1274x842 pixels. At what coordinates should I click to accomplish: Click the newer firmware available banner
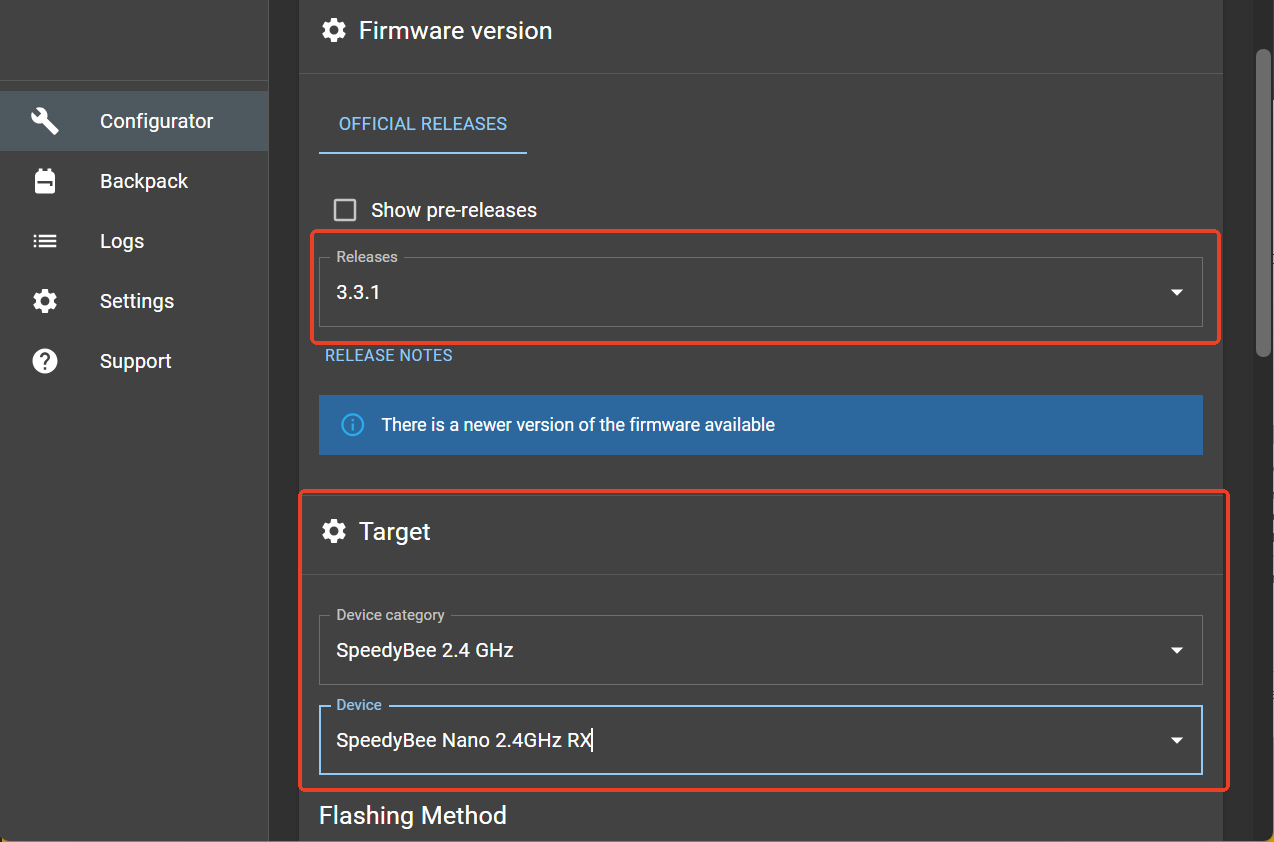point(761,425)
